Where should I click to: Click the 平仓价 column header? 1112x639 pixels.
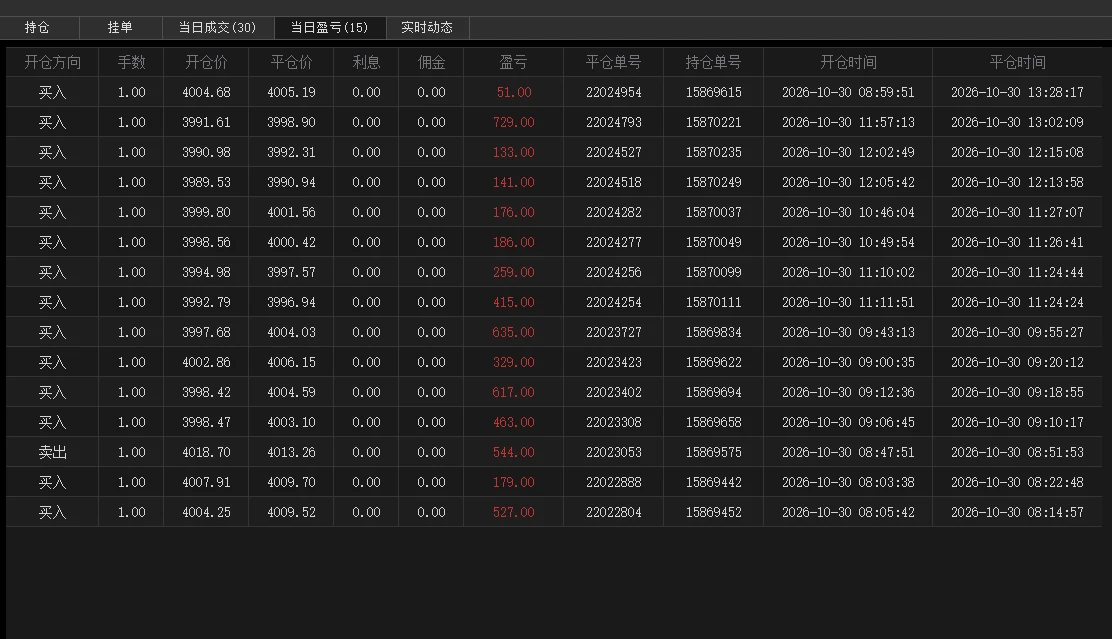(291, 62)
